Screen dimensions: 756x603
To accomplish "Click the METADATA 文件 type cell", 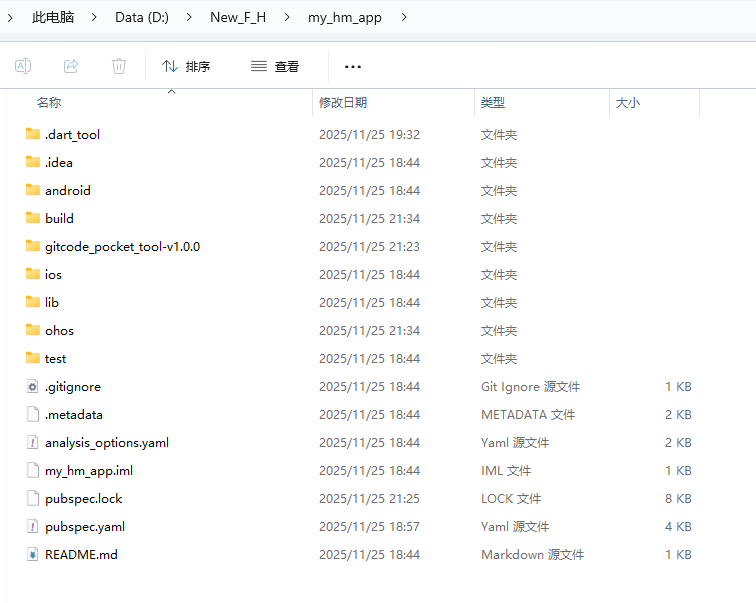I will tap(528, 415).
